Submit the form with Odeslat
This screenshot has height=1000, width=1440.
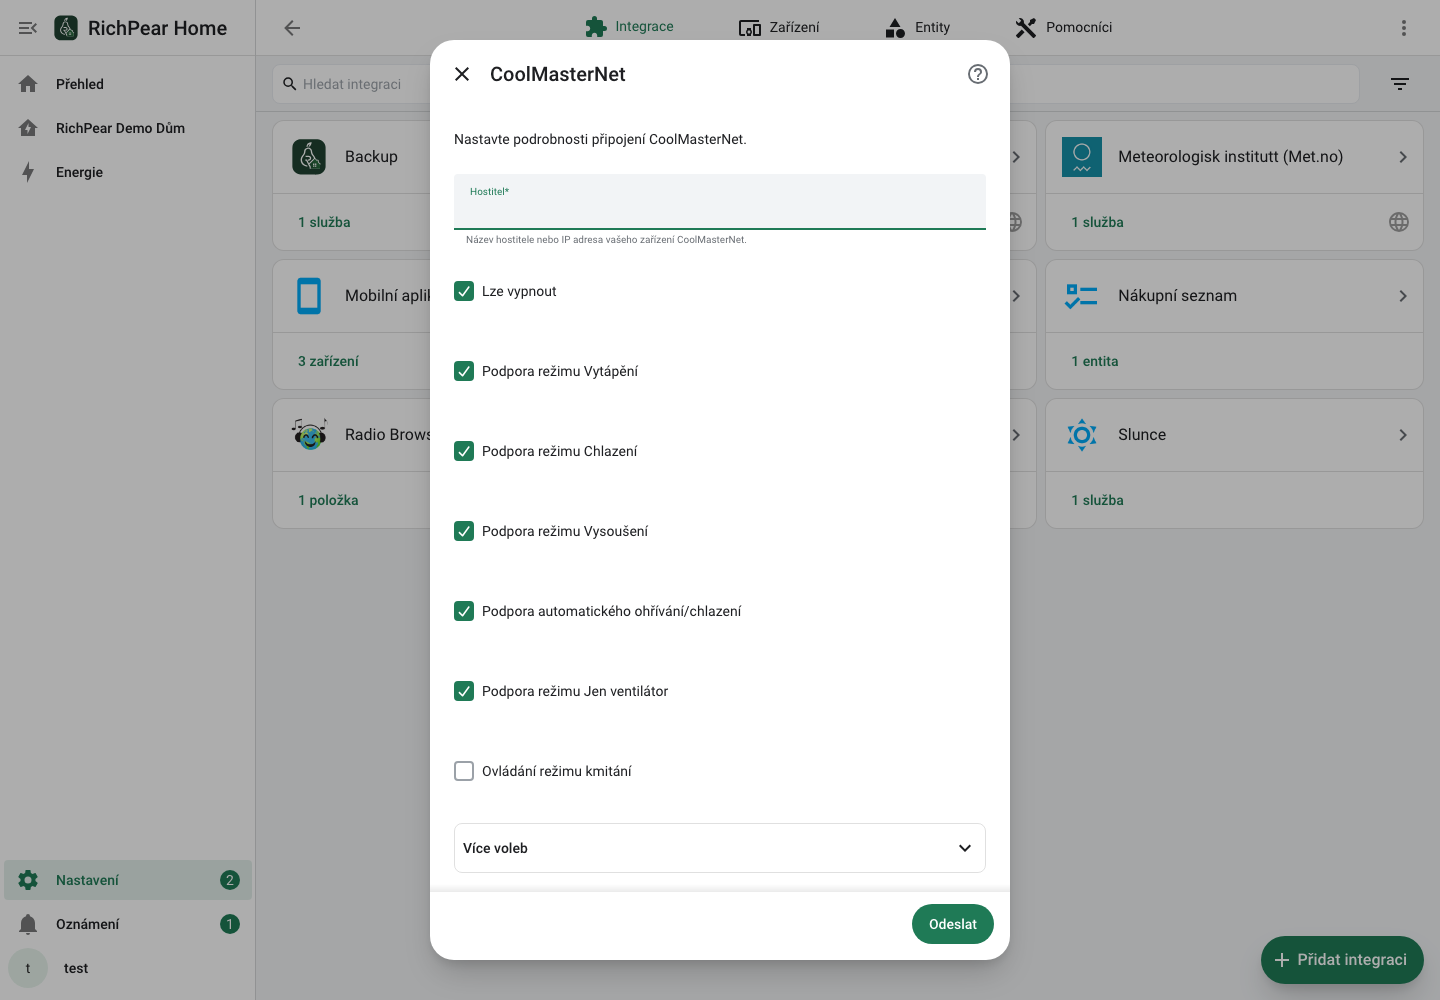click(x=953, y=924)
